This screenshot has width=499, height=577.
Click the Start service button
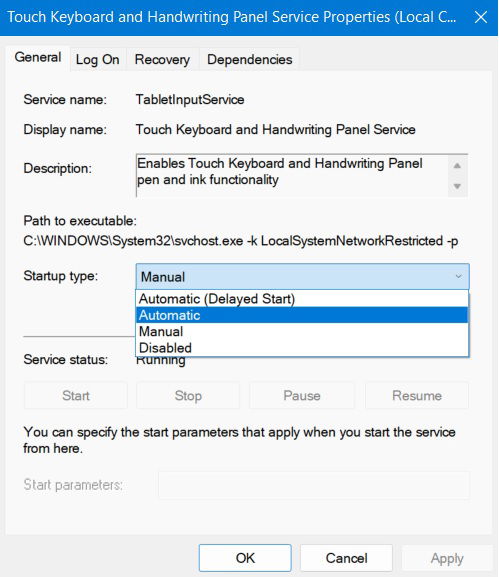(76, 396)
